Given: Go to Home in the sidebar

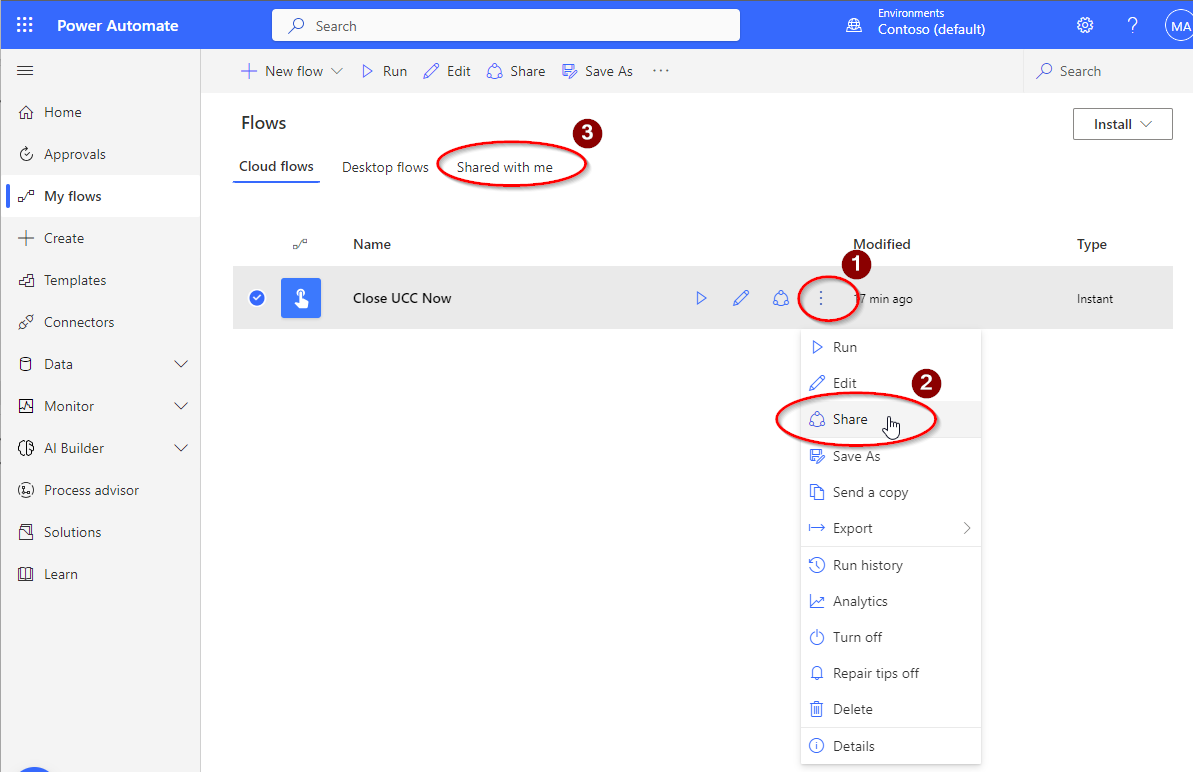Looking at the screenshot, I should pyautogui.click(x=100, y=113).
